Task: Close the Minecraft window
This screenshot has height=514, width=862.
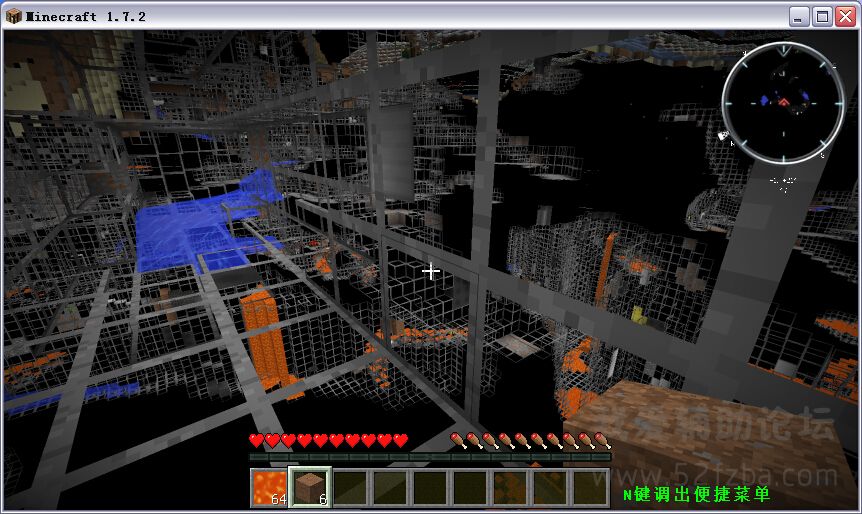Action: (846, 16)
